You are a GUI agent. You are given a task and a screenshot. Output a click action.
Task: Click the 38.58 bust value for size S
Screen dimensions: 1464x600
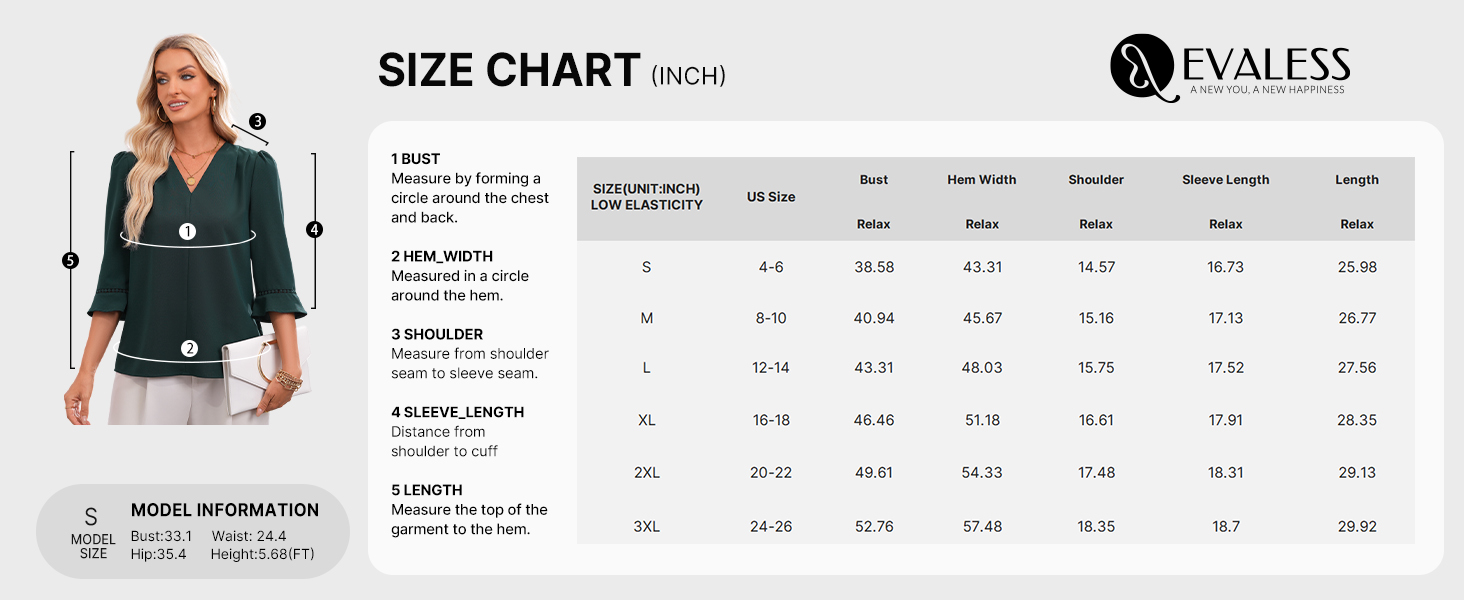(x=874, y=267)
